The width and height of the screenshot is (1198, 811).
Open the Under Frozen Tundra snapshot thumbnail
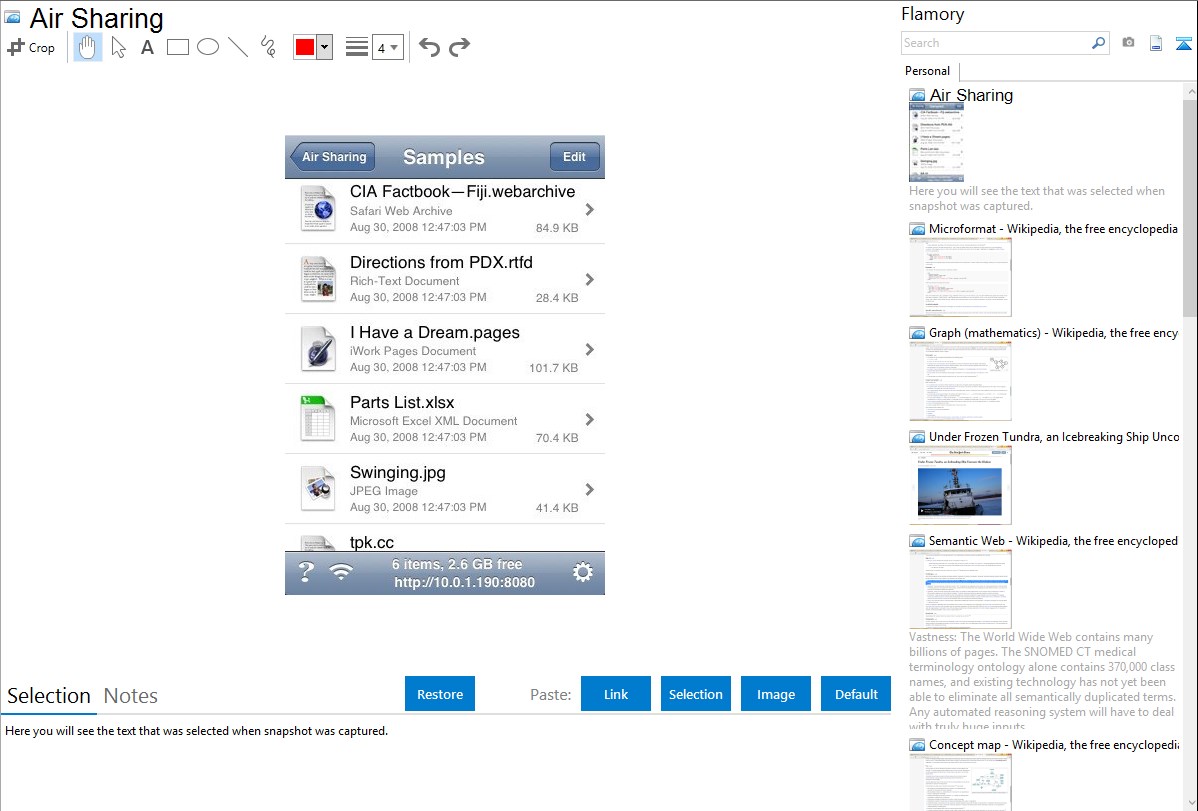coord(960,485)
